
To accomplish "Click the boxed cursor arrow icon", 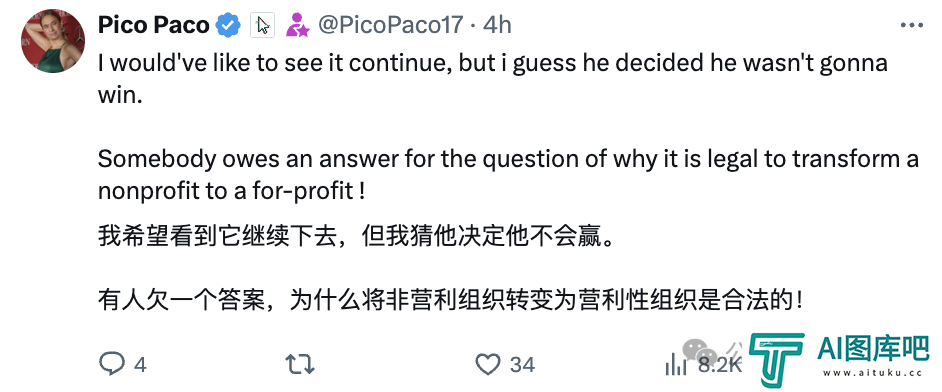I will (x=263, y=25).
